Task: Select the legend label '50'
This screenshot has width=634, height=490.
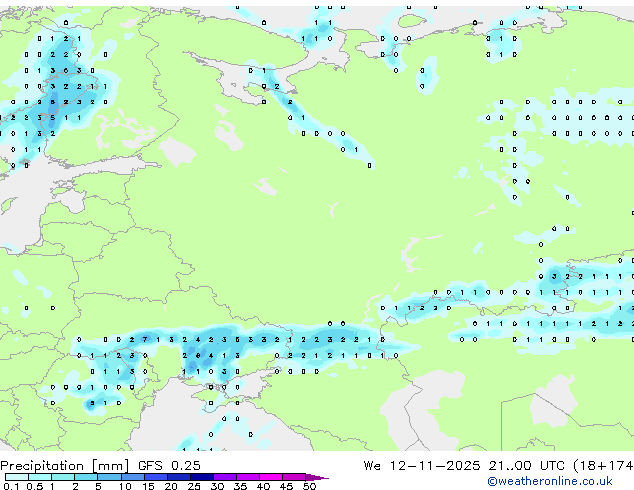Action: coord(309,486)
